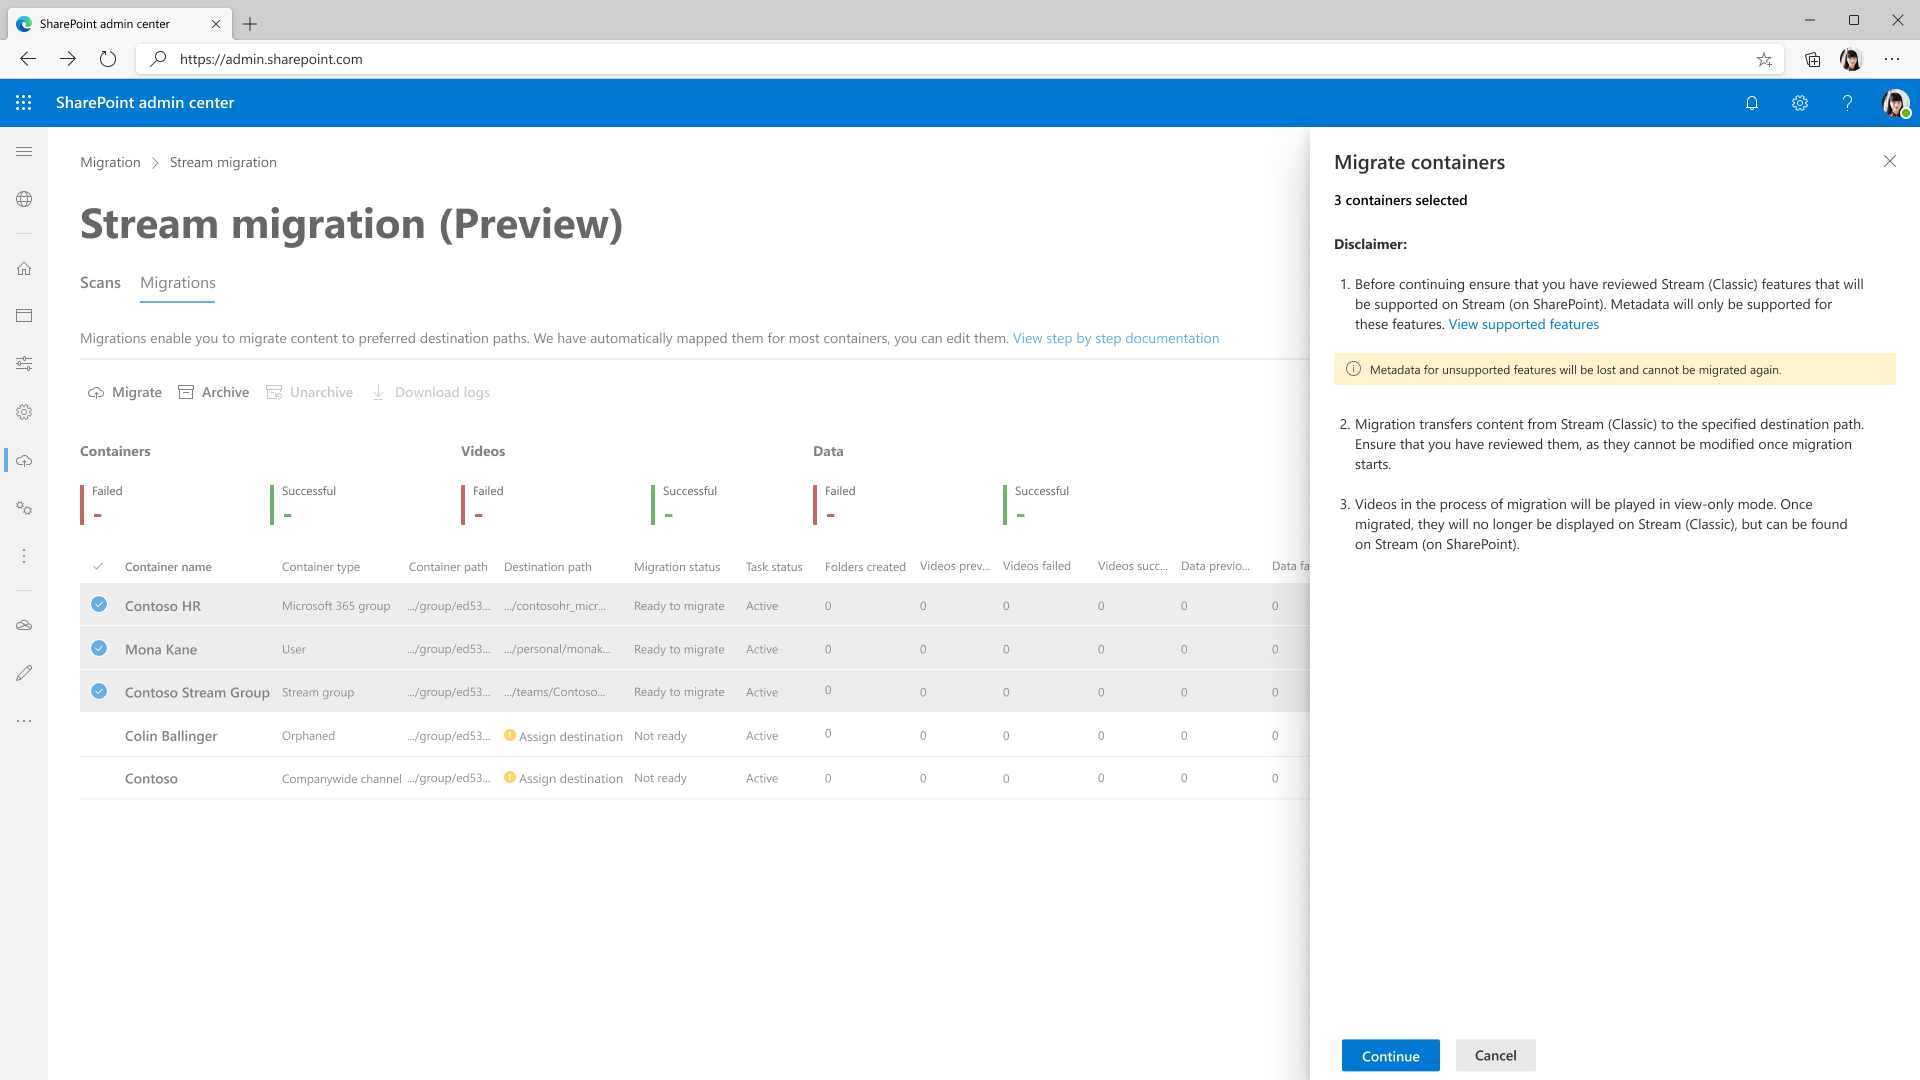Toggle the Mona Kane container checkbox
This screenshot has height=1080, width=1920.
pyautogui.click(x=99, y=647)
